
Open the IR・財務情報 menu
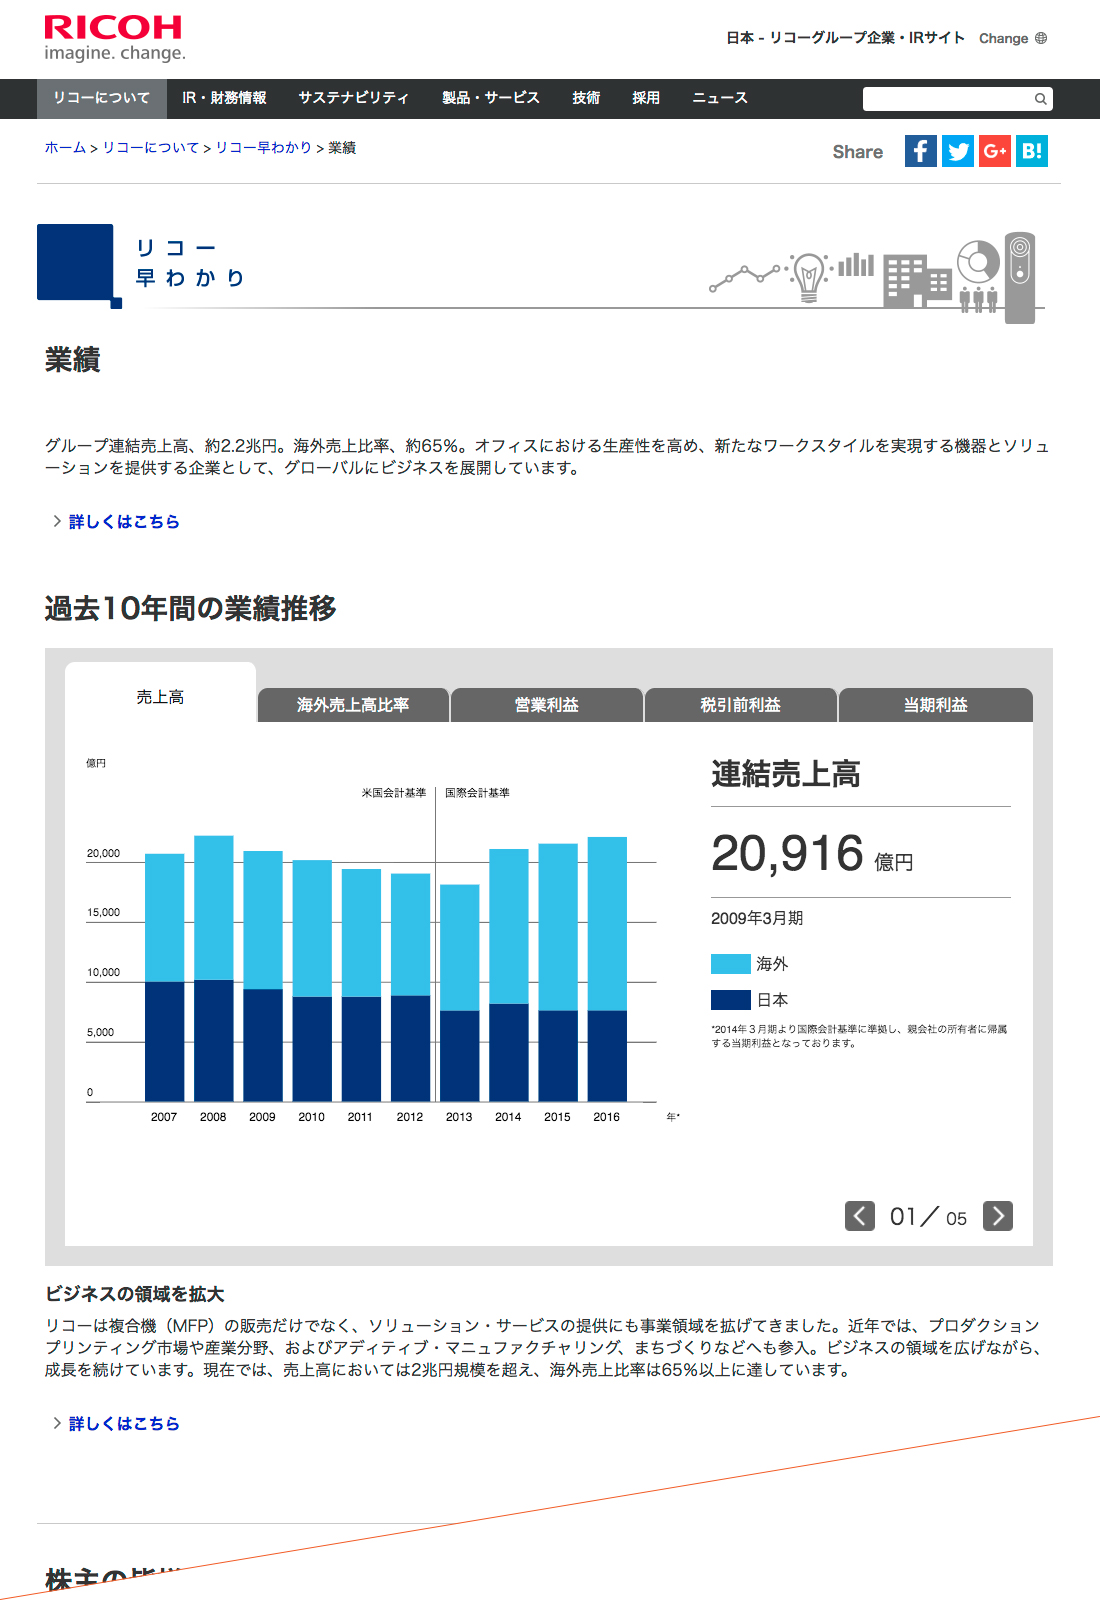pos(224,98)
